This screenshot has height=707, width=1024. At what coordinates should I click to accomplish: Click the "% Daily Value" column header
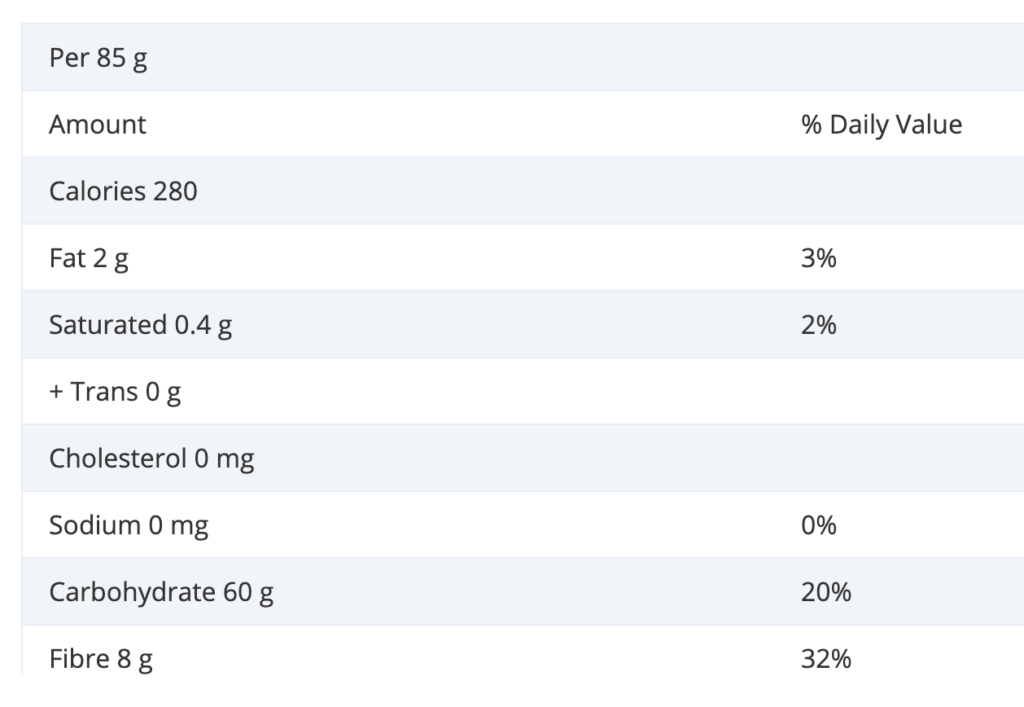point(881,125)
